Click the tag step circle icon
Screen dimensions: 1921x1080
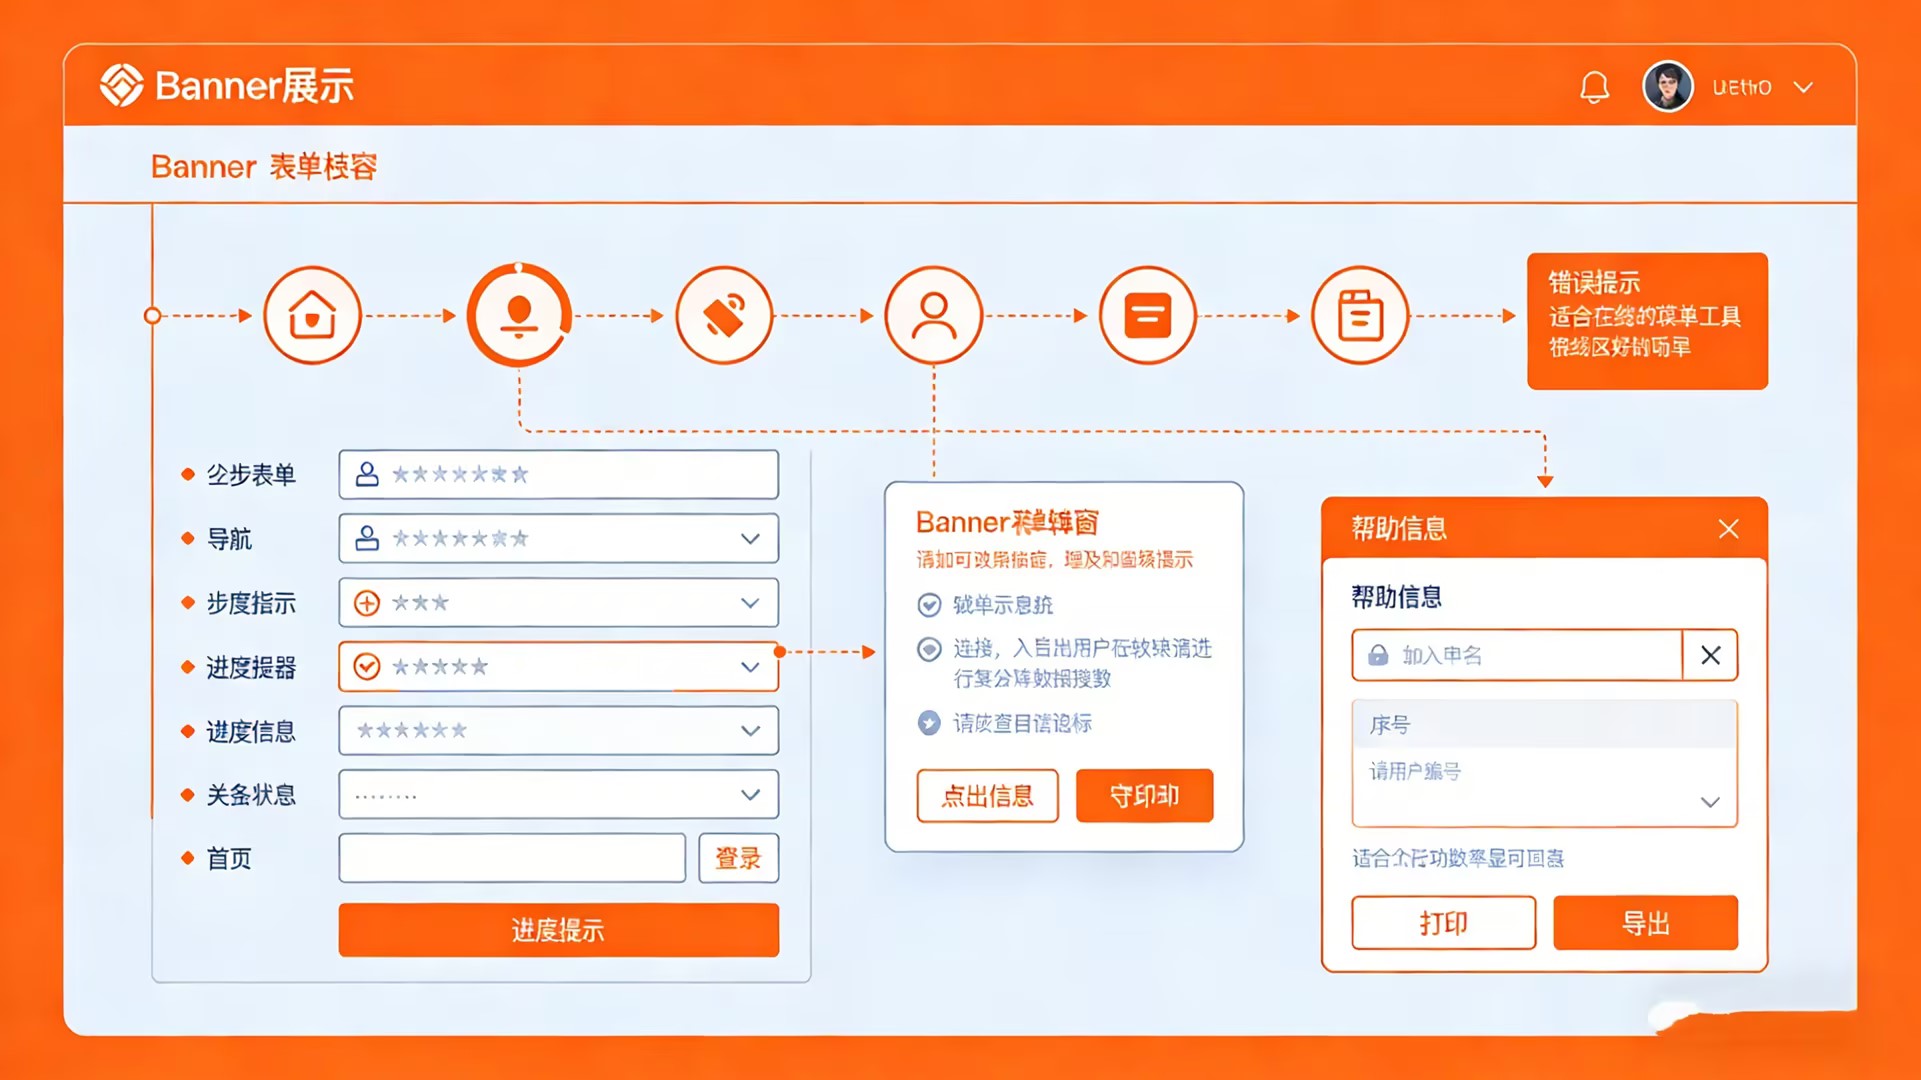724,315
